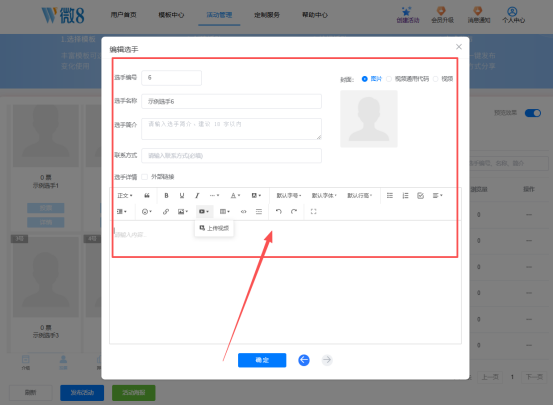Screen dimensions: 554x405
Task: Open the emoji picker dropdown
Action: (147, 212)
